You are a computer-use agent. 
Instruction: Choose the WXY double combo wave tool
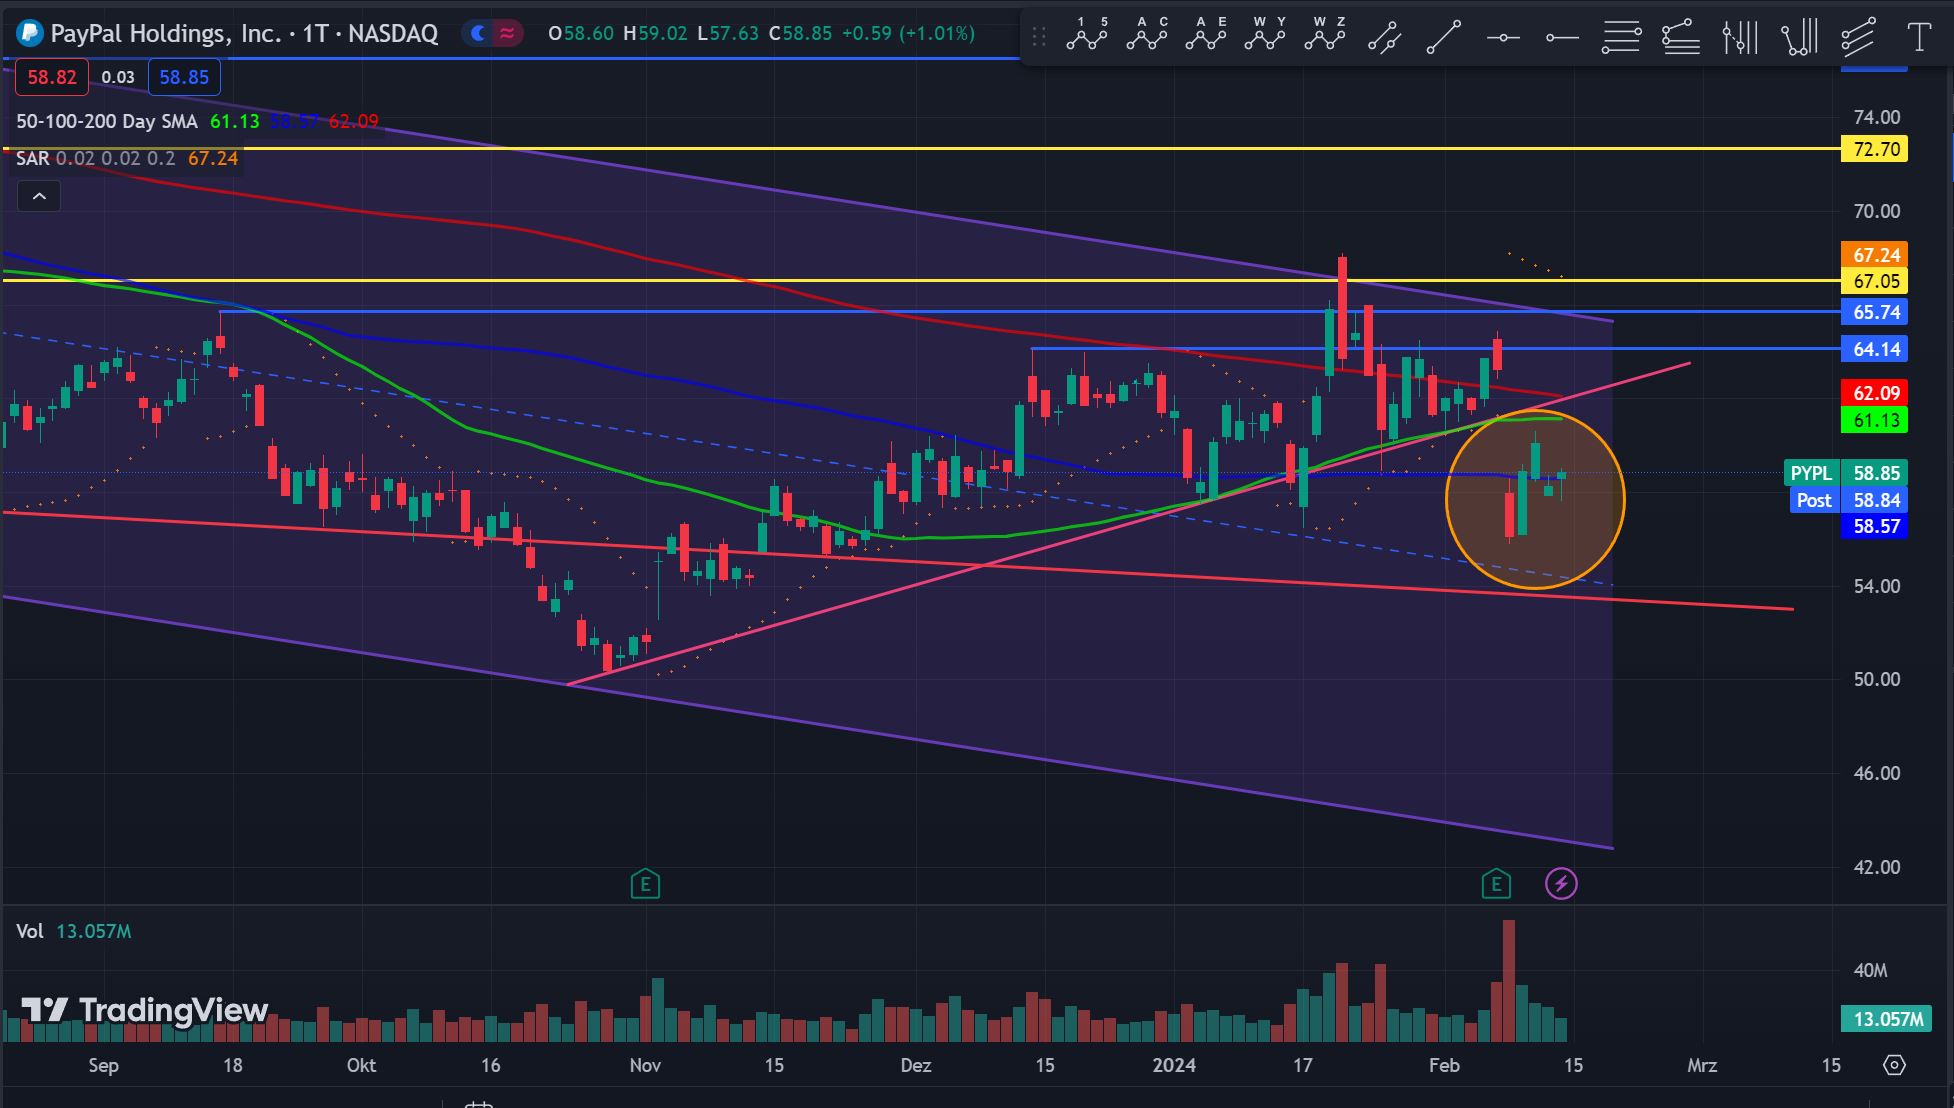coord(1265,36)
